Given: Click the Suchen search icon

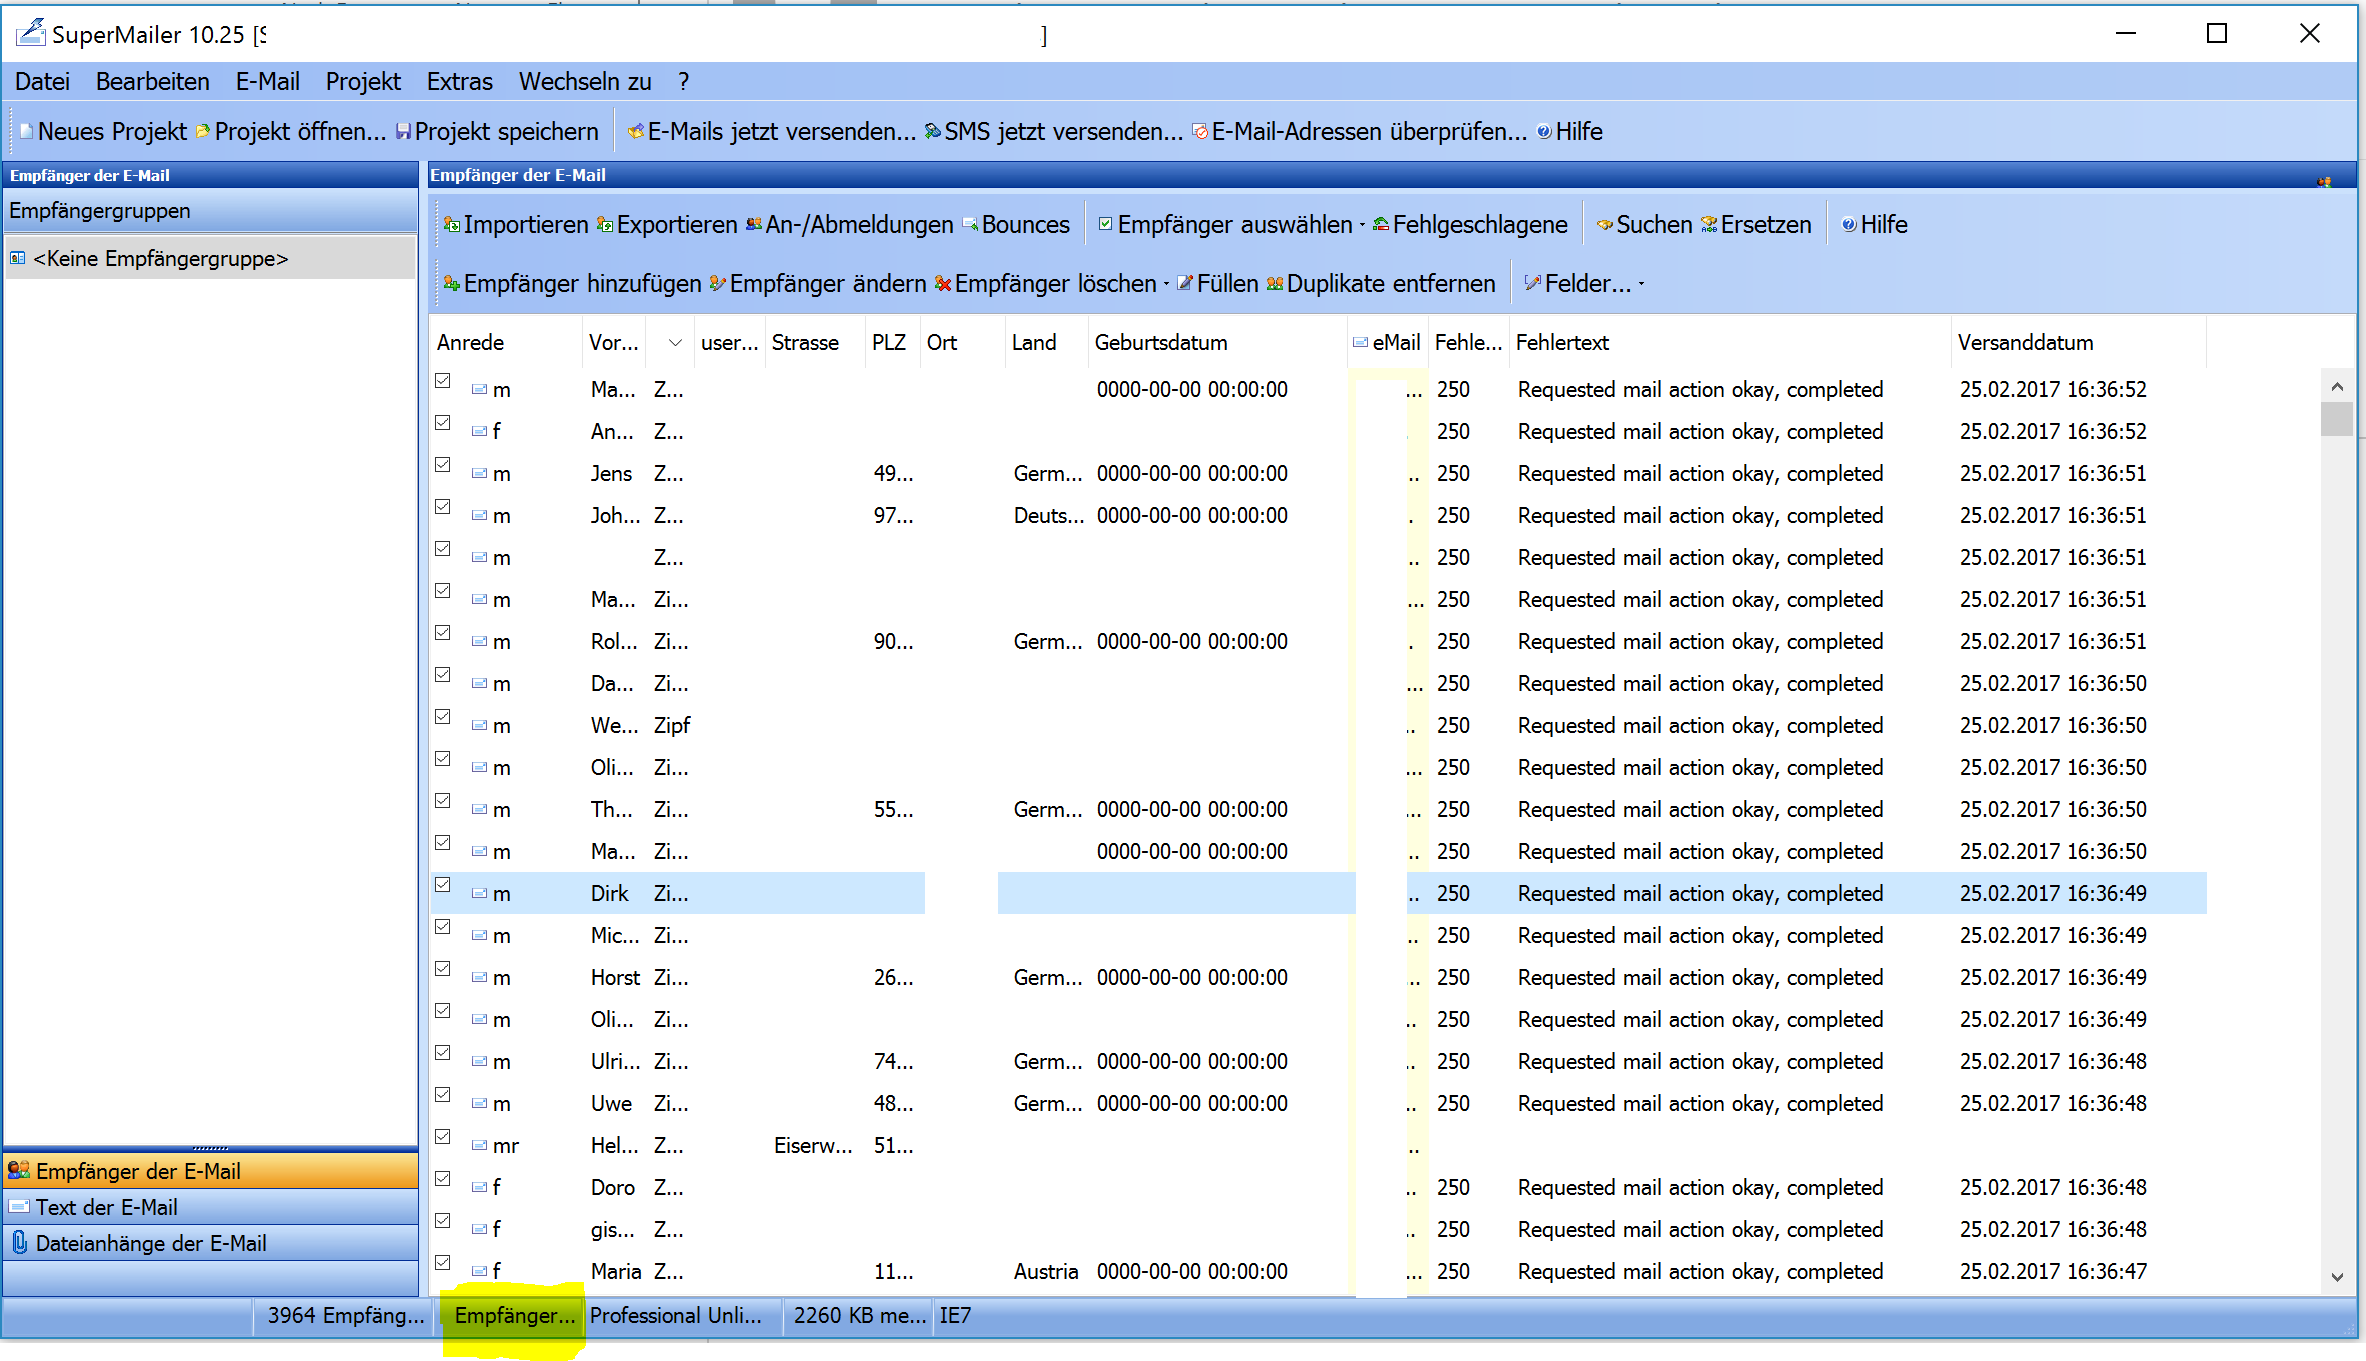Looking at the screenshot, I should (1605, 225).
